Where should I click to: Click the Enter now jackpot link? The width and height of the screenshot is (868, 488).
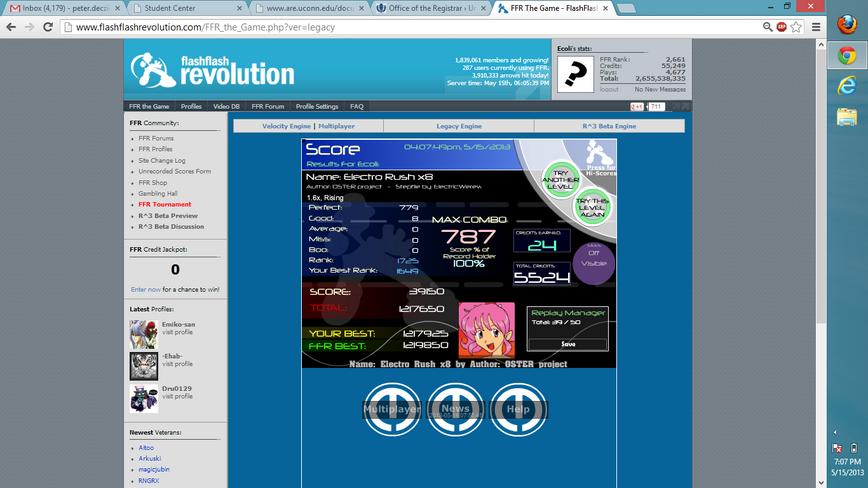(x=146, y=289)
